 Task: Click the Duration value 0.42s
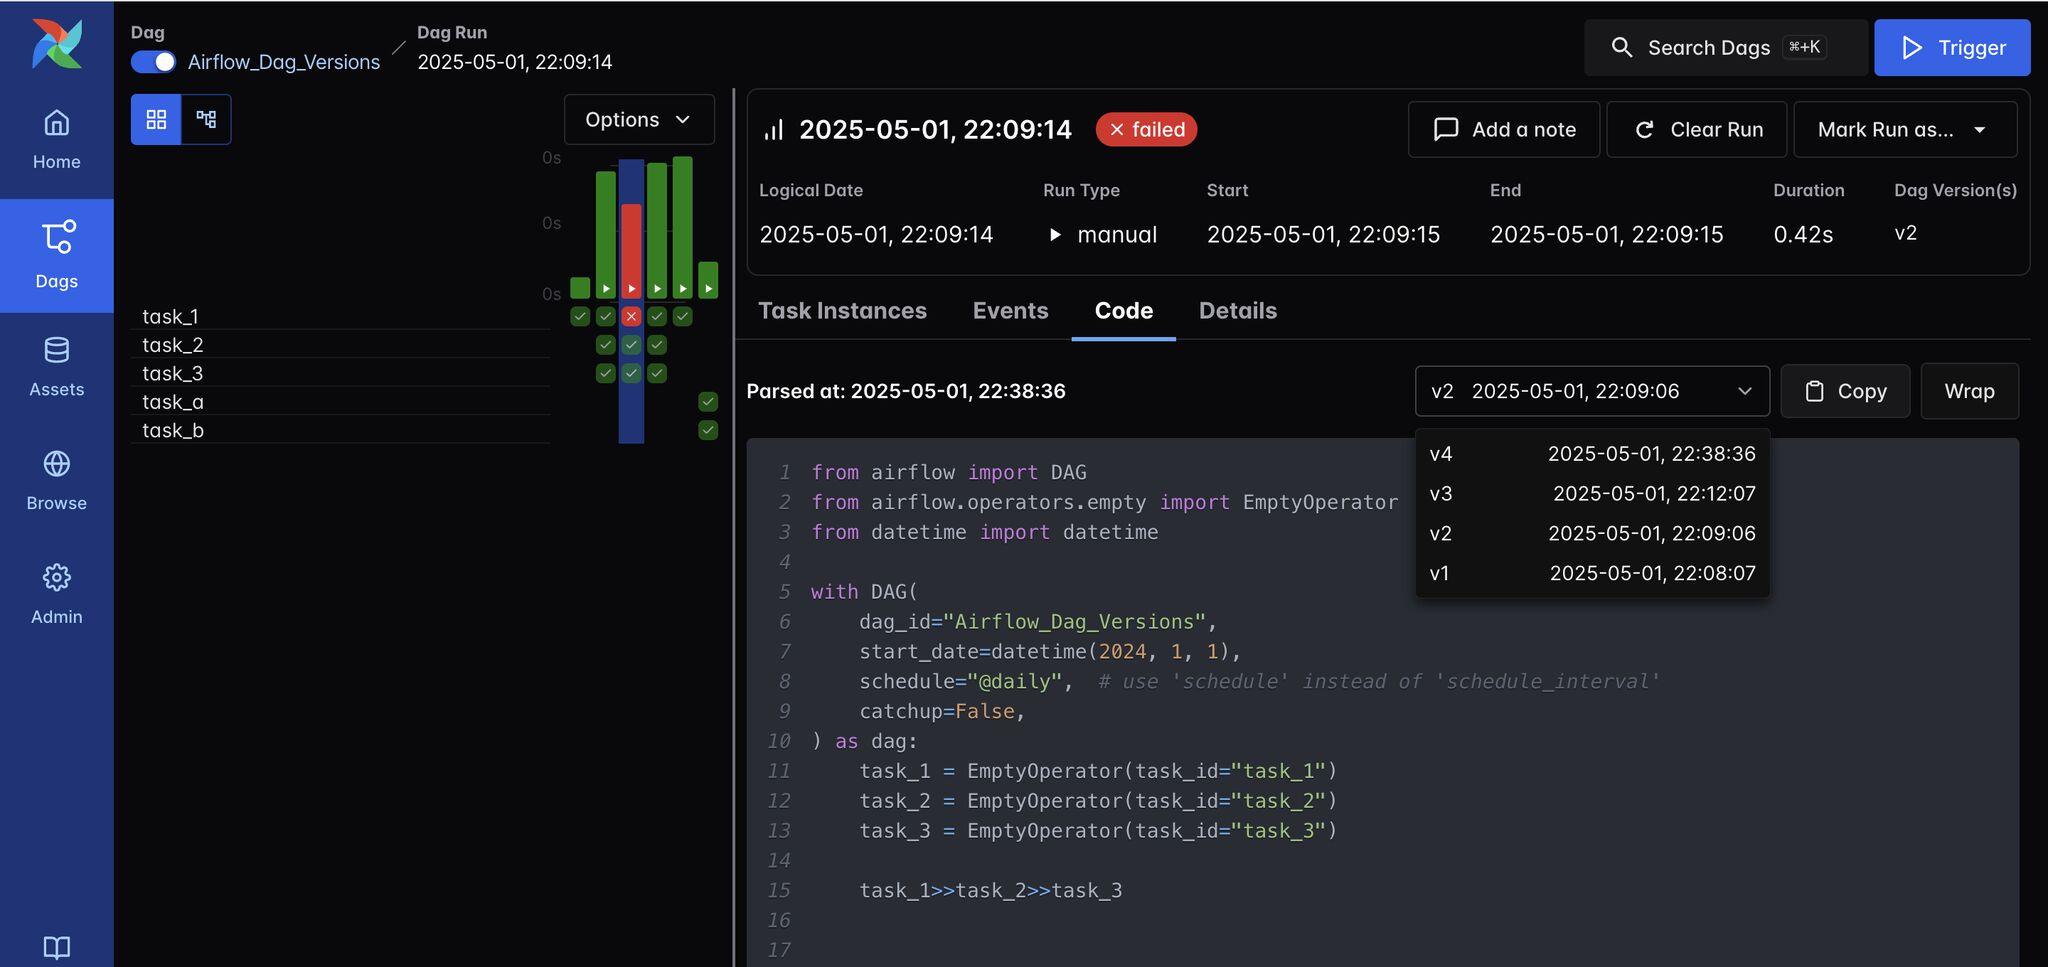pyautogui.click(x=1803, y=235)
